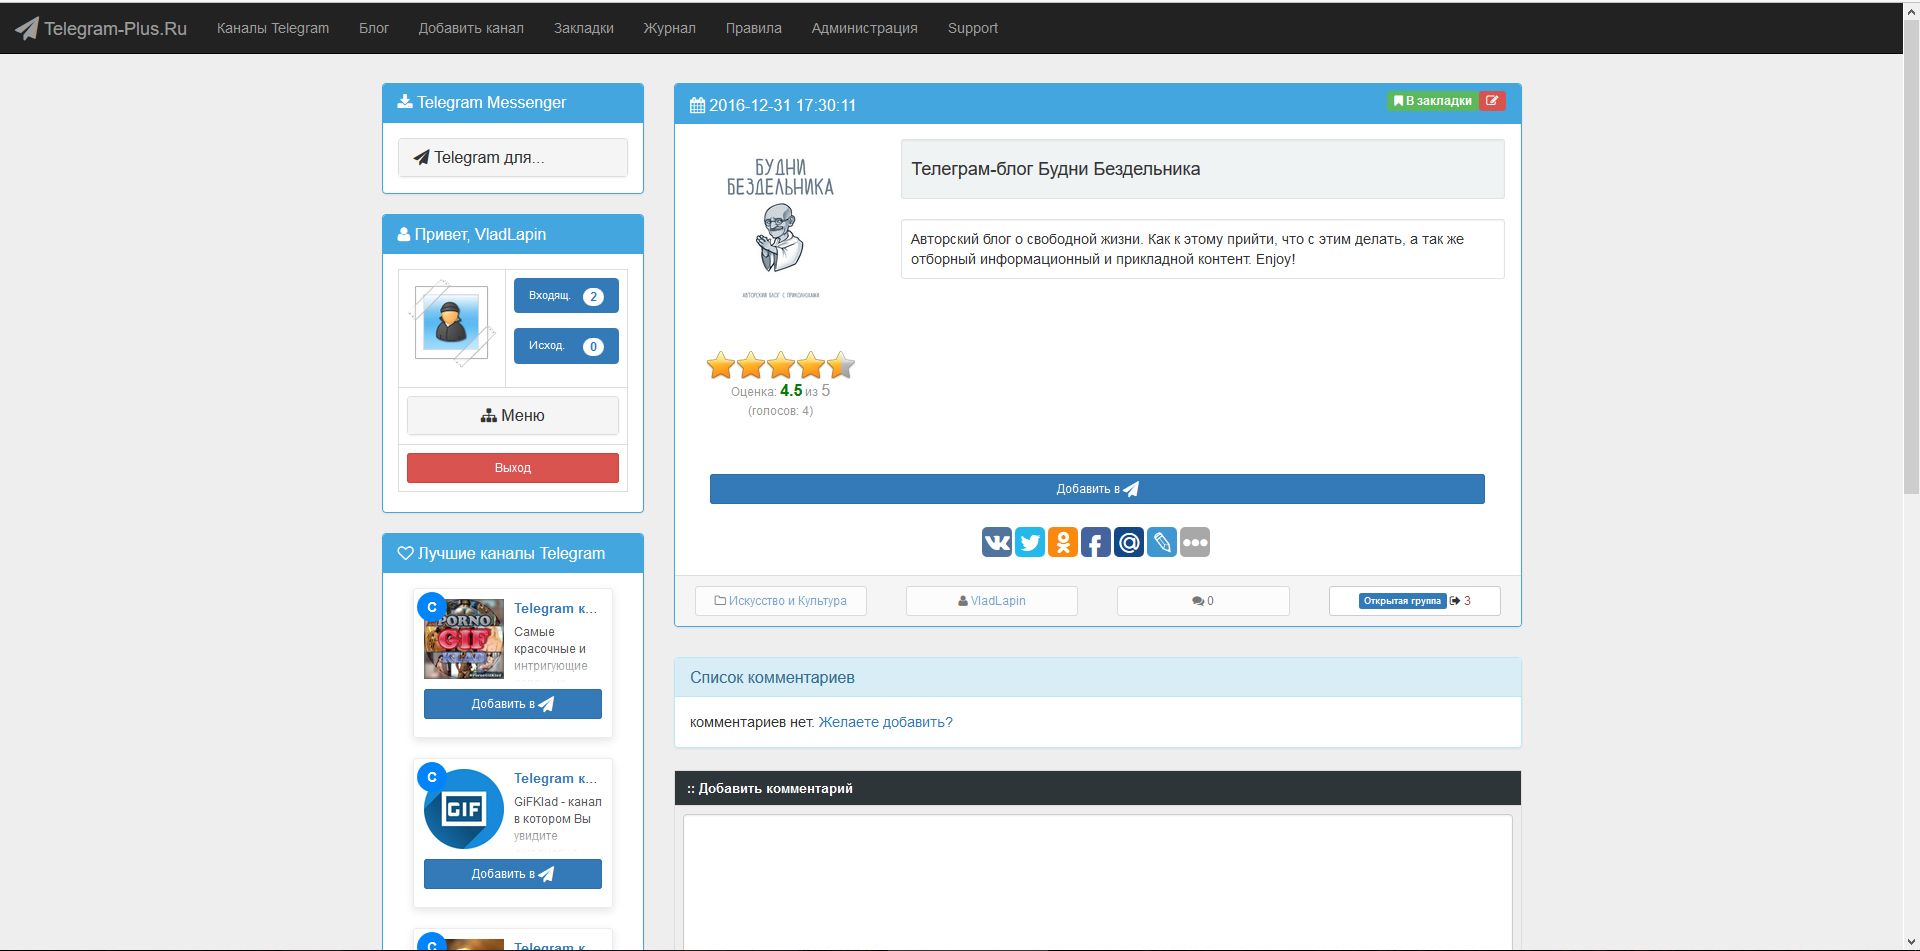Open the Support menu item
Viewport: 1920px width, 951px height.
pos(973,28)
